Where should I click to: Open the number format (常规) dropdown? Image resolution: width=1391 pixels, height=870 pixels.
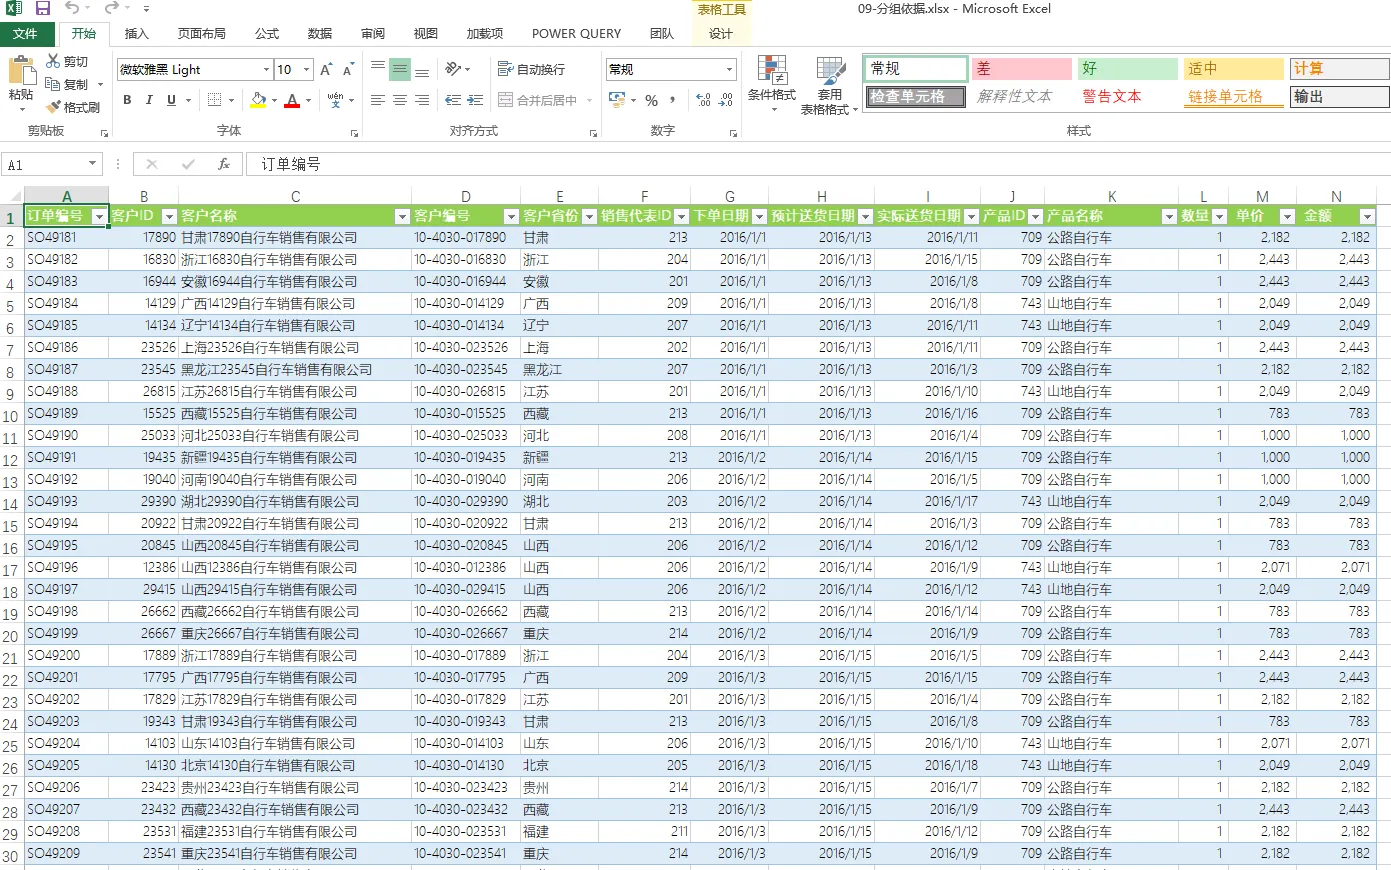(x=729, y=69)
